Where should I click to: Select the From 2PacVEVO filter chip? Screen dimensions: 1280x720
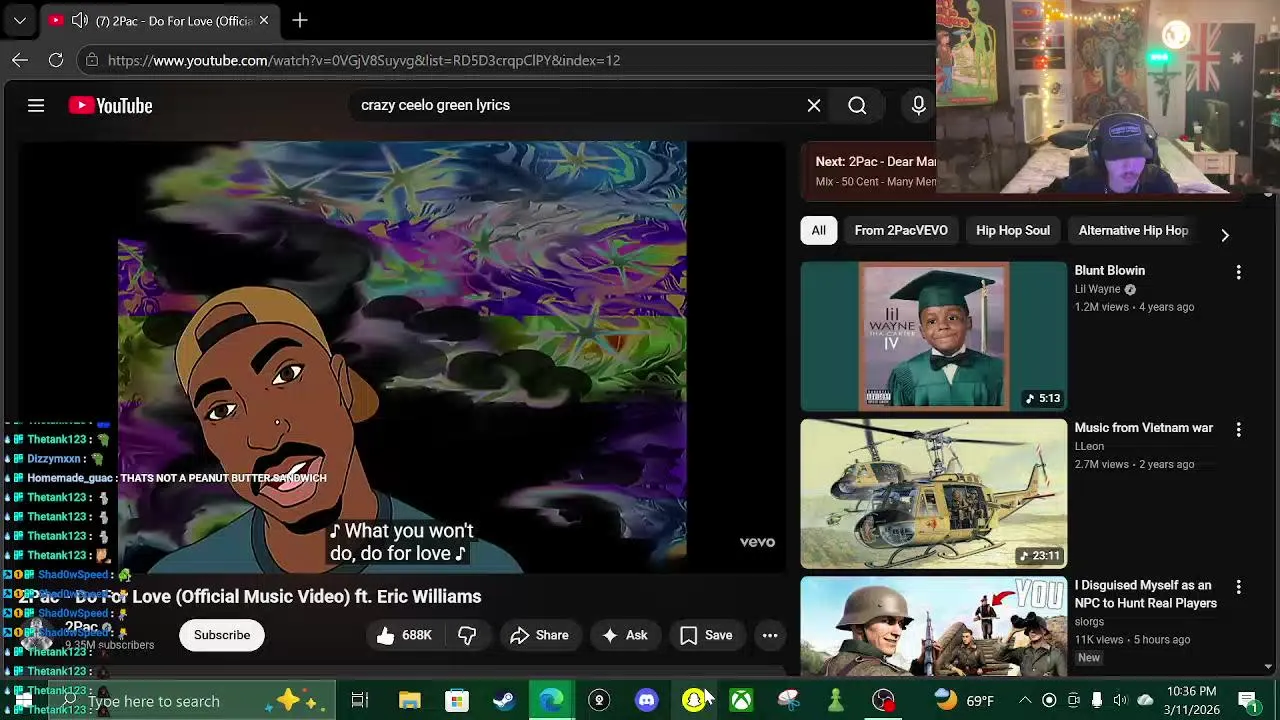point(901,230)
